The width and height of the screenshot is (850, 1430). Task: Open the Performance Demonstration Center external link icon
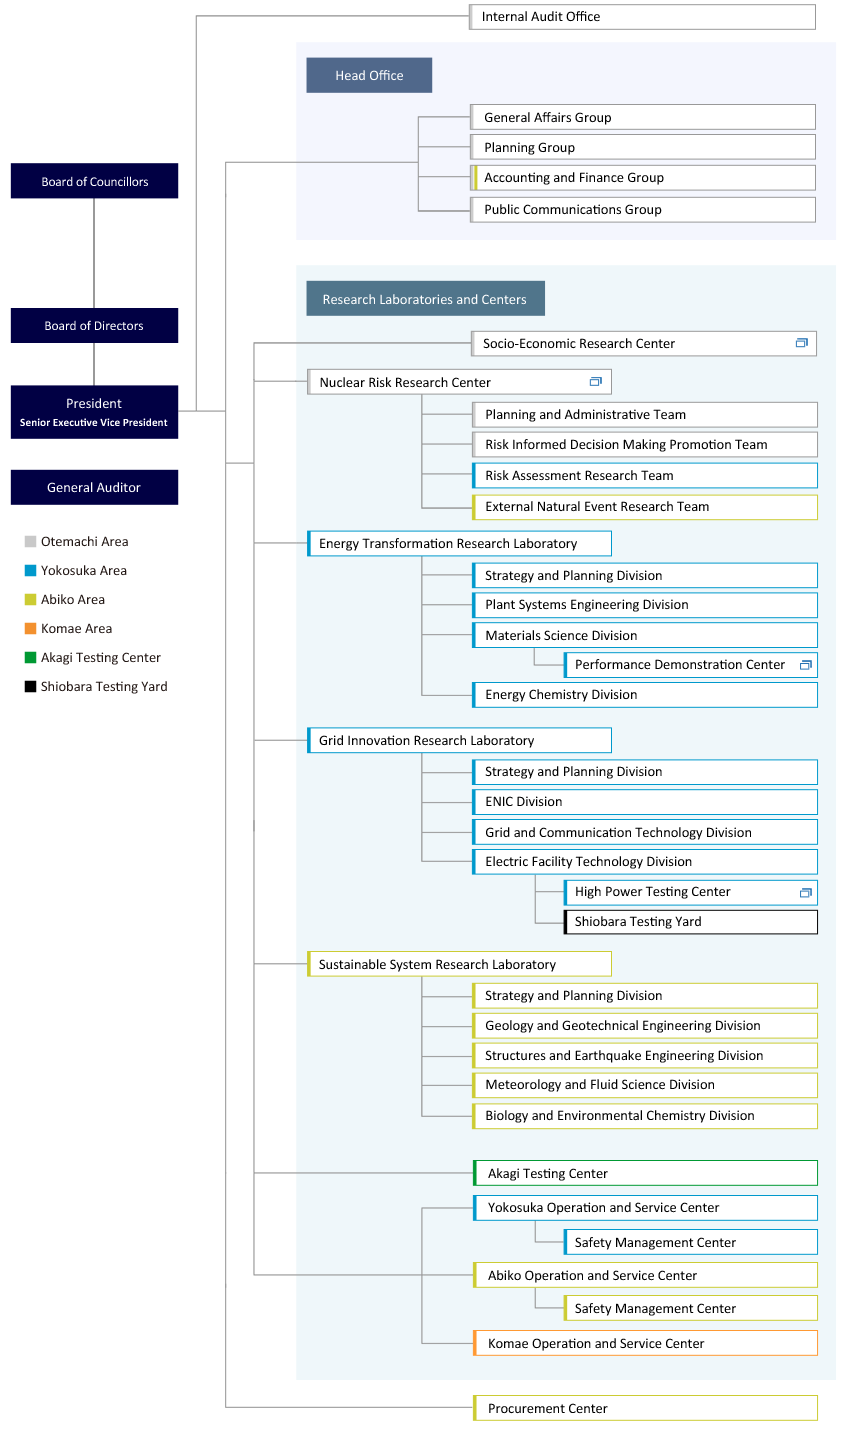point(805,665)
